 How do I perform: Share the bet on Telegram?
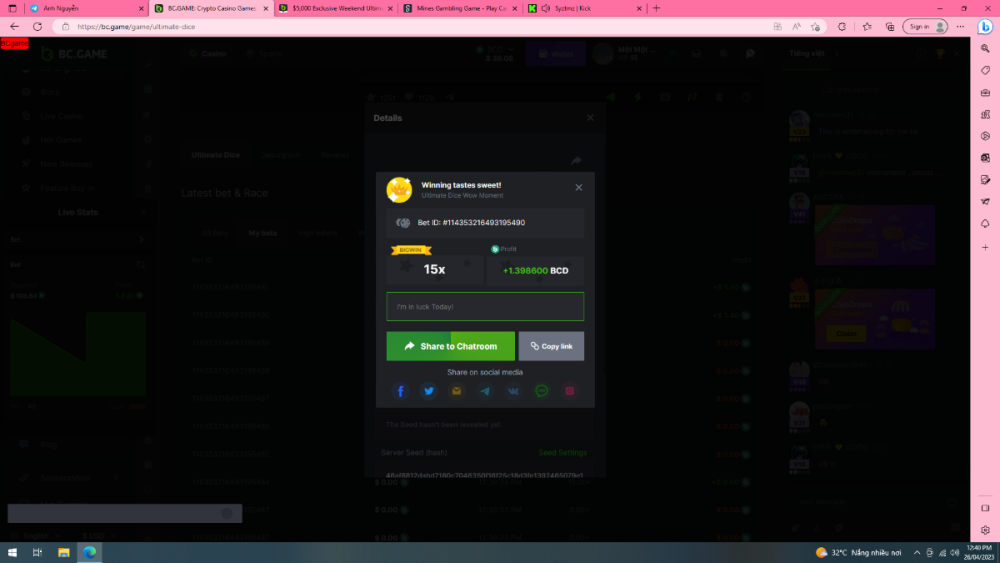pyautogui.click(x=485, y=392)
